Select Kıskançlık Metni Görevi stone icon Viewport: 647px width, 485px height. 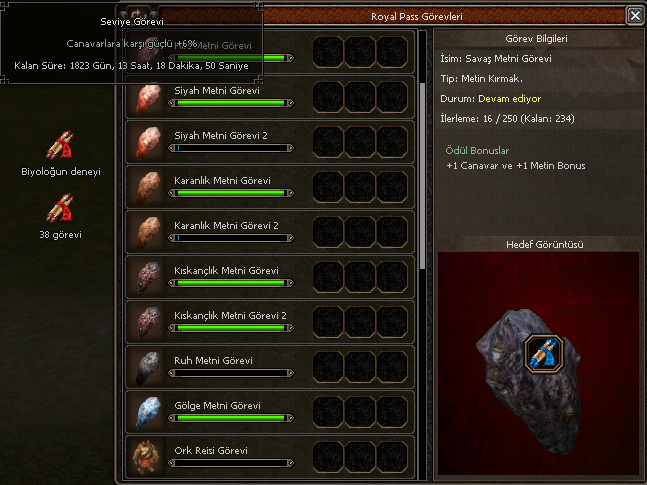coord(148,278)
